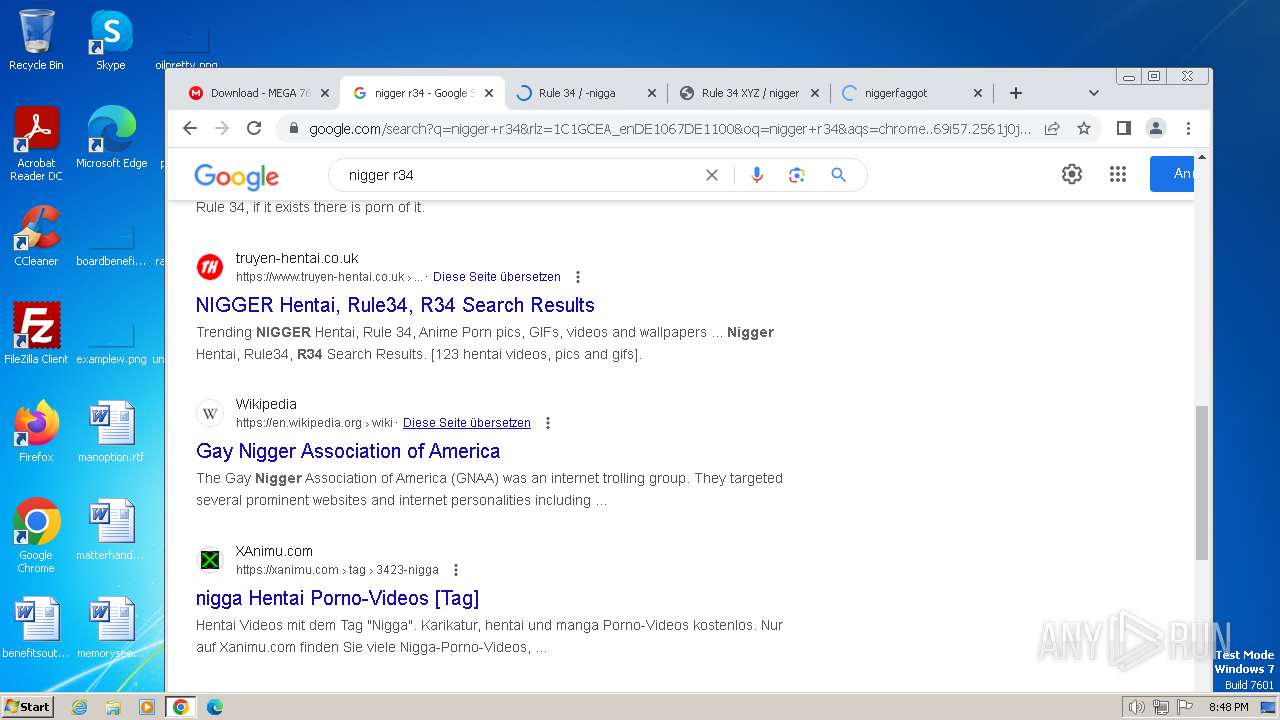Open the Windows Start menu
Viewport: 1280px width, 720px height.
tap(28, 707)
